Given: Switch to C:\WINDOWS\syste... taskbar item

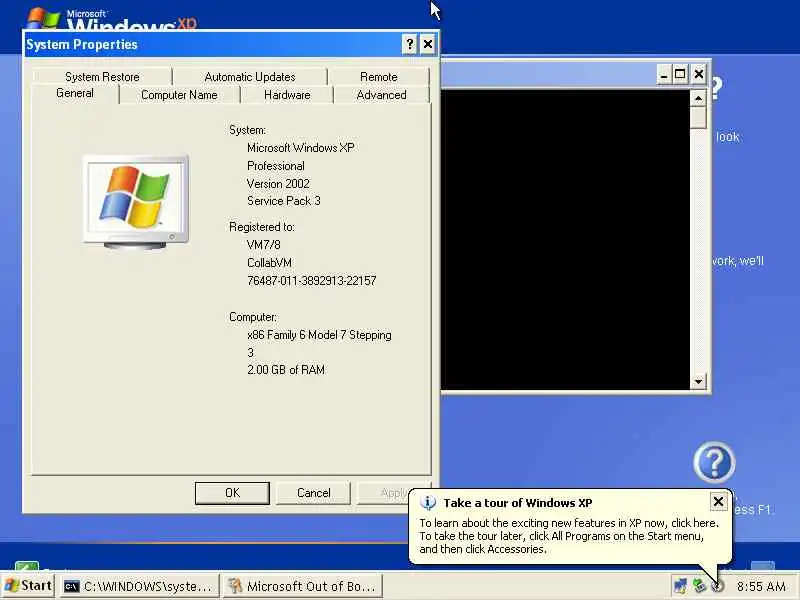Looking at the screenshot, I should (x=139, y=586).
